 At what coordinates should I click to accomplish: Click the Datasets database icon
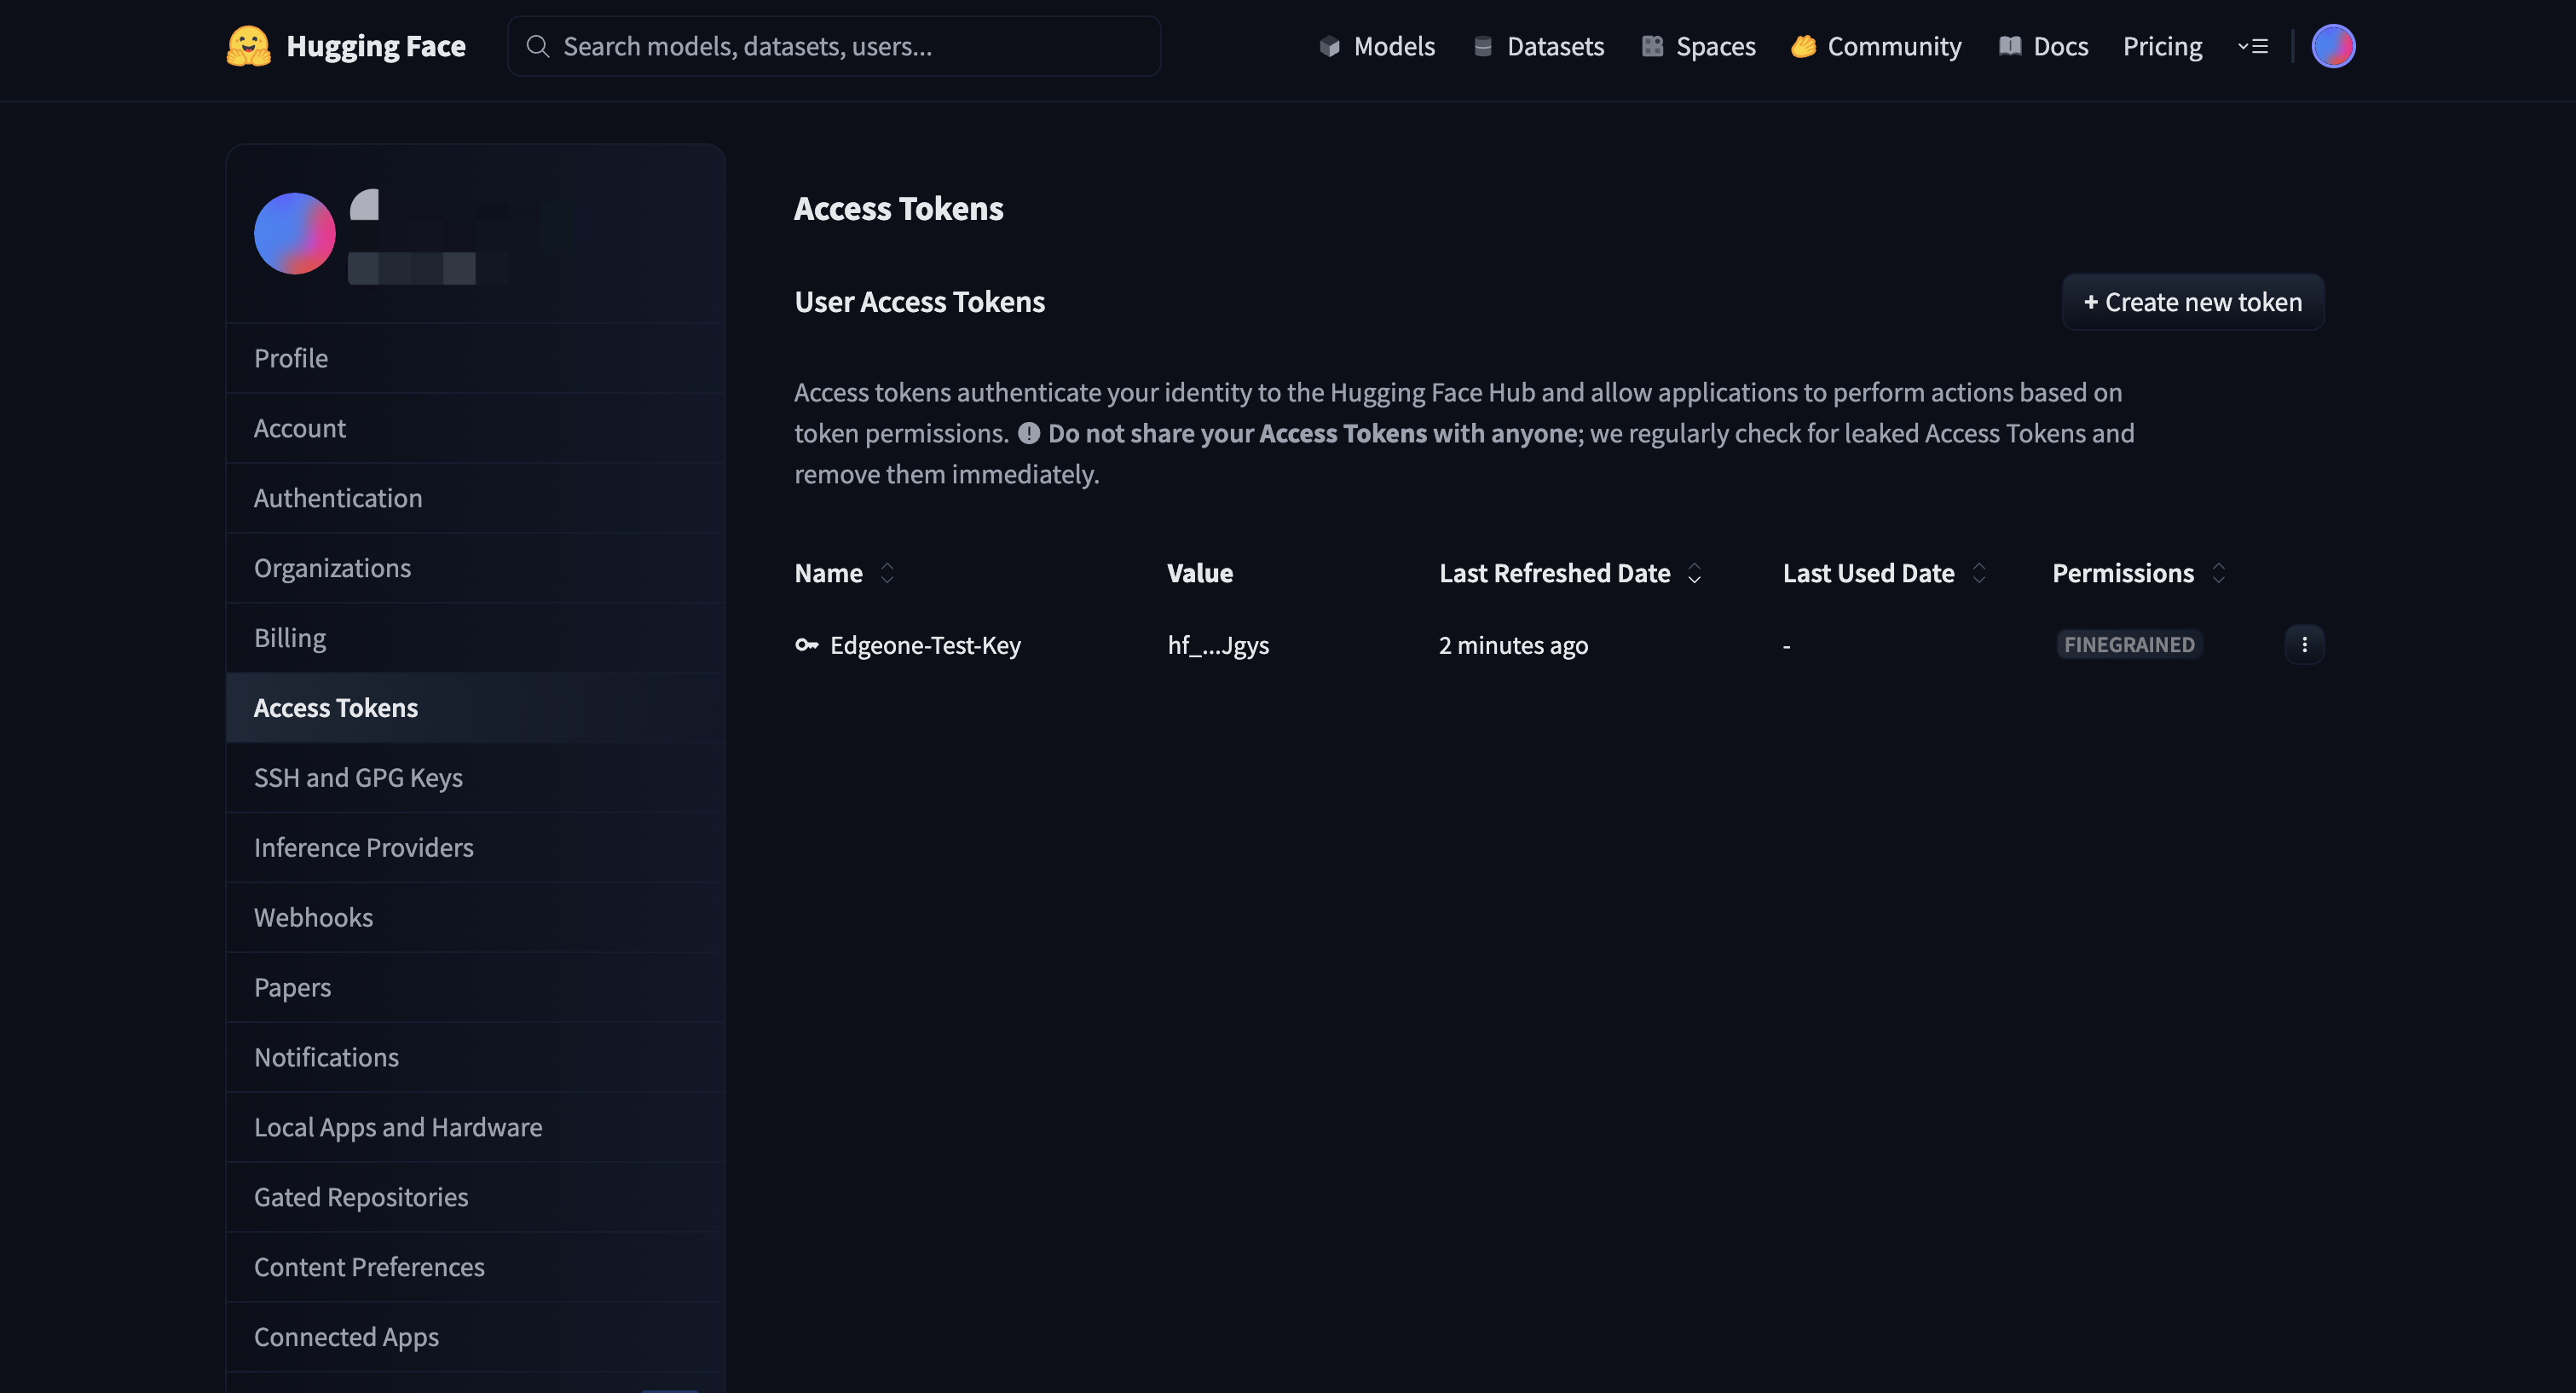pos(1483,46)
